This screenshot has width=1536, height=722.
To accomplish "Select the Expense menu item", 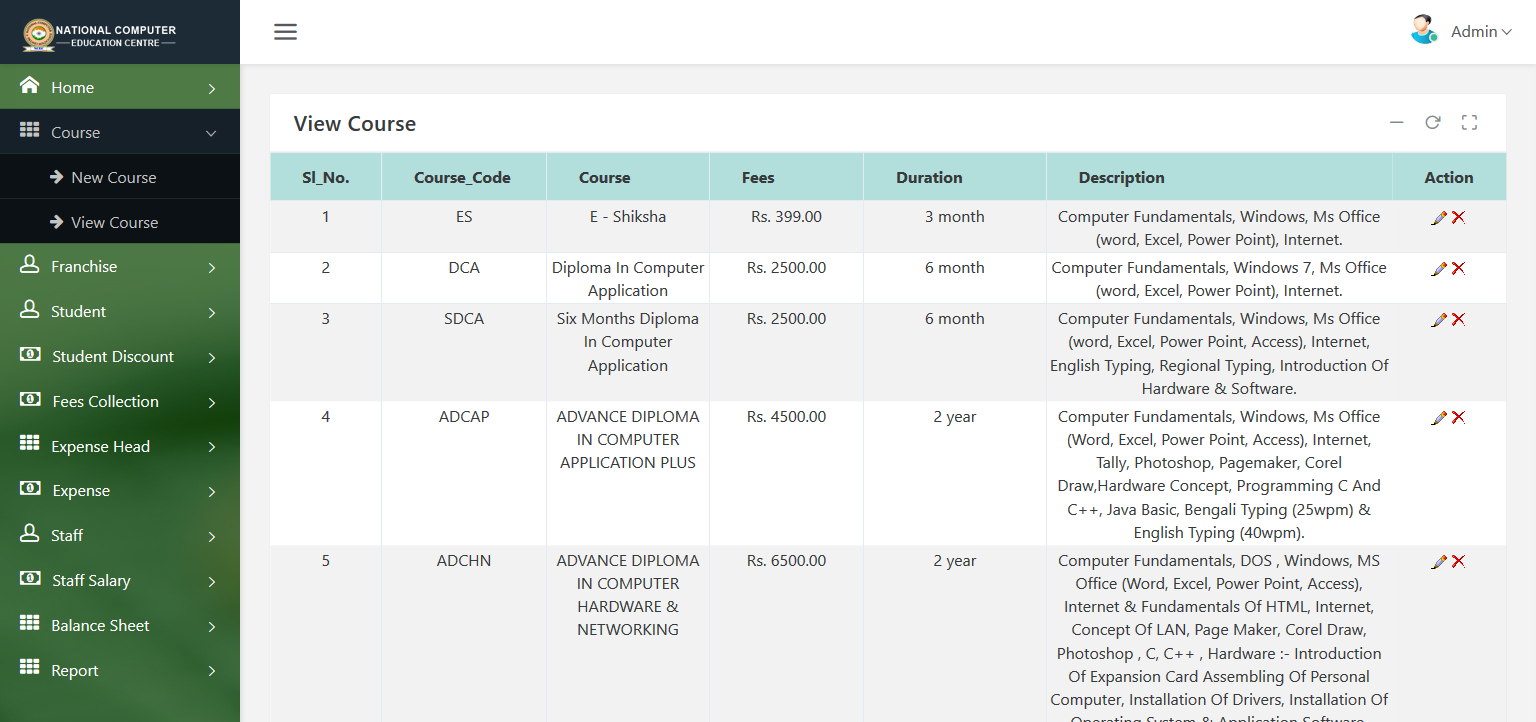I will coord(120,490).
